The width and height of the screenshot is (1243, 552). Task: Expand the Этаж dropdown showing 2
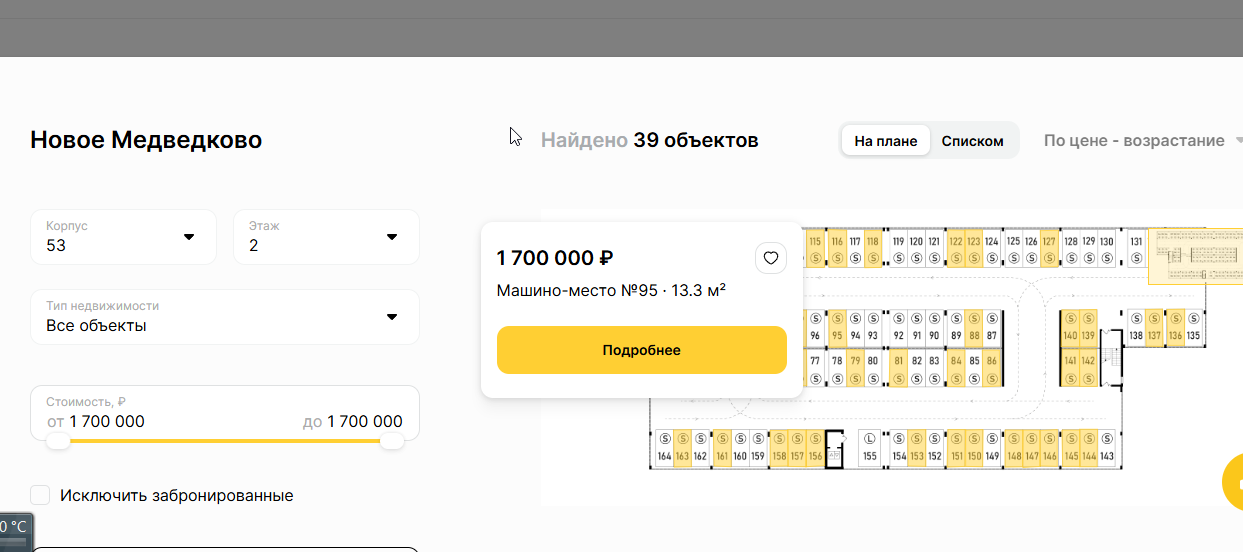click(x=326, y=237)
